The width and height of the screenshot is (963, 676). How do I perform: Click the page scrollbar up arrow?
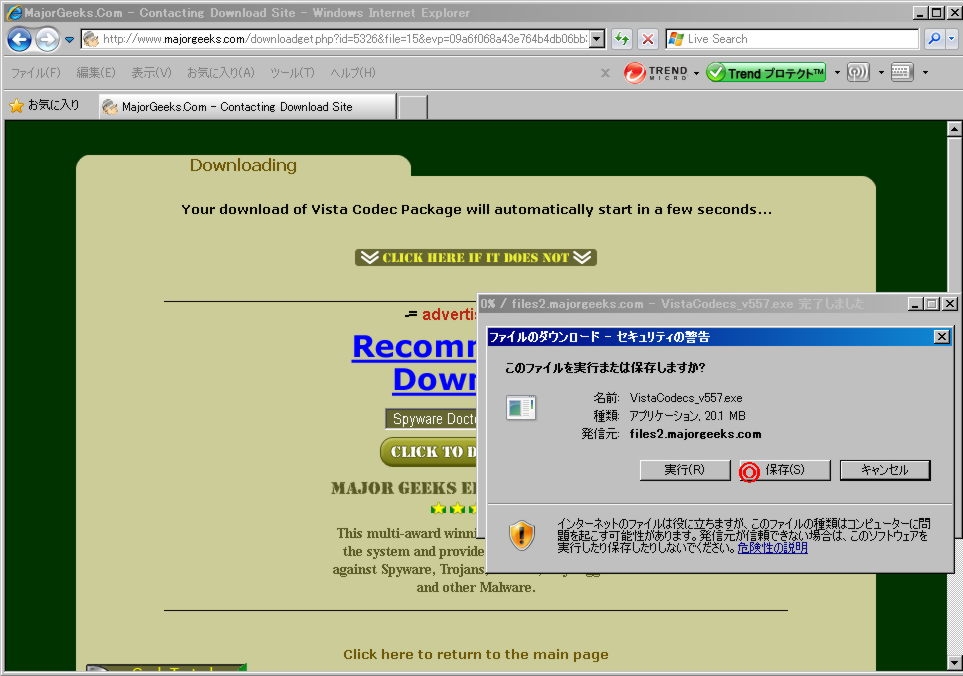(954, 129)
